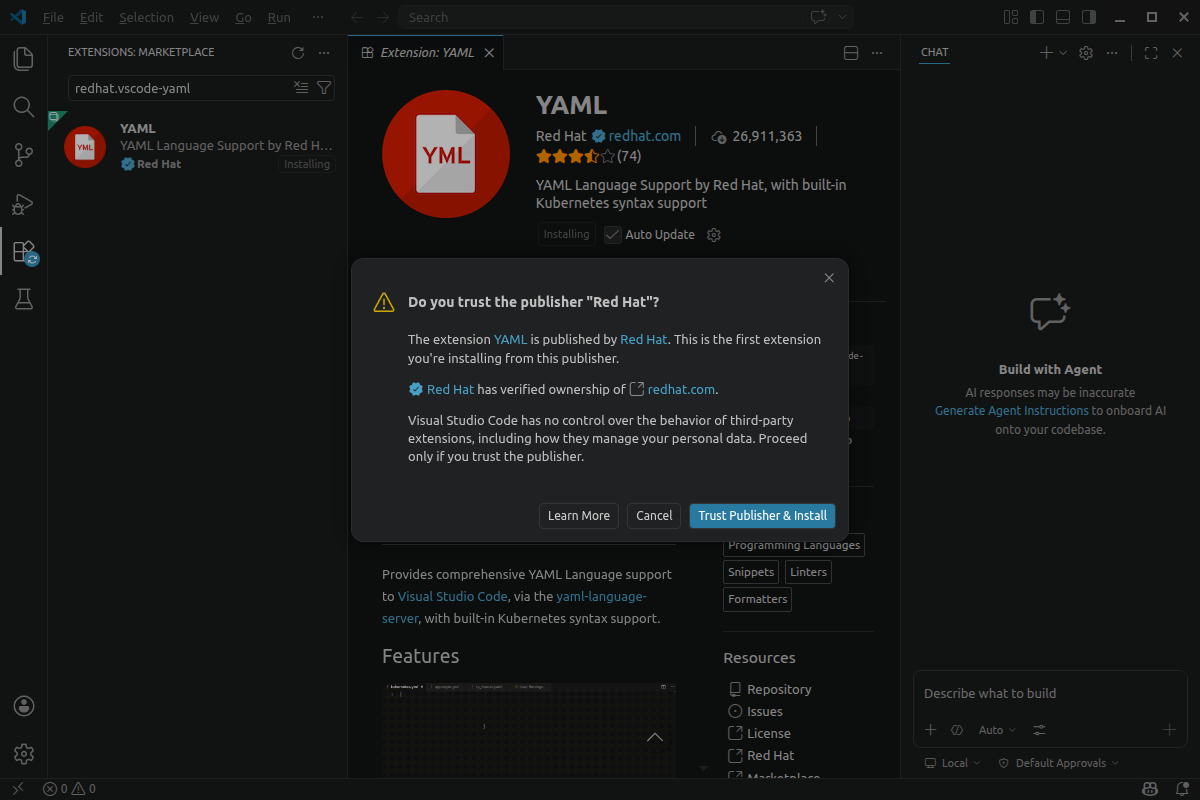Open editor more actions ellipsis

point(877,53)
